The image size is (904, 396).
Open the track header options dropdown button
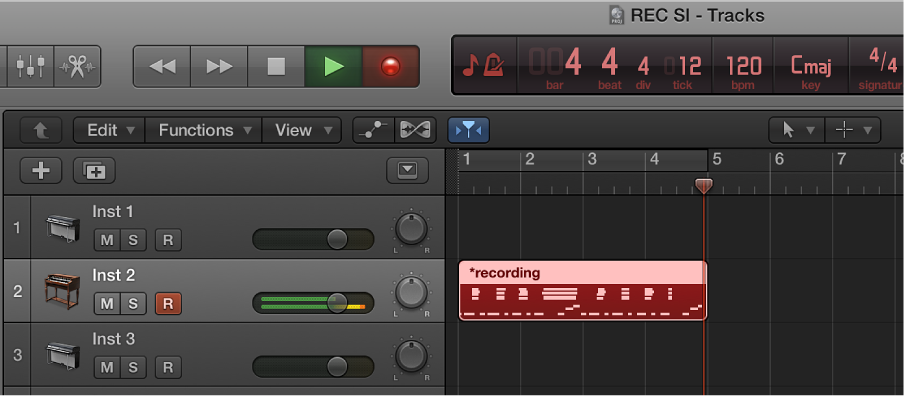(408, 170)
